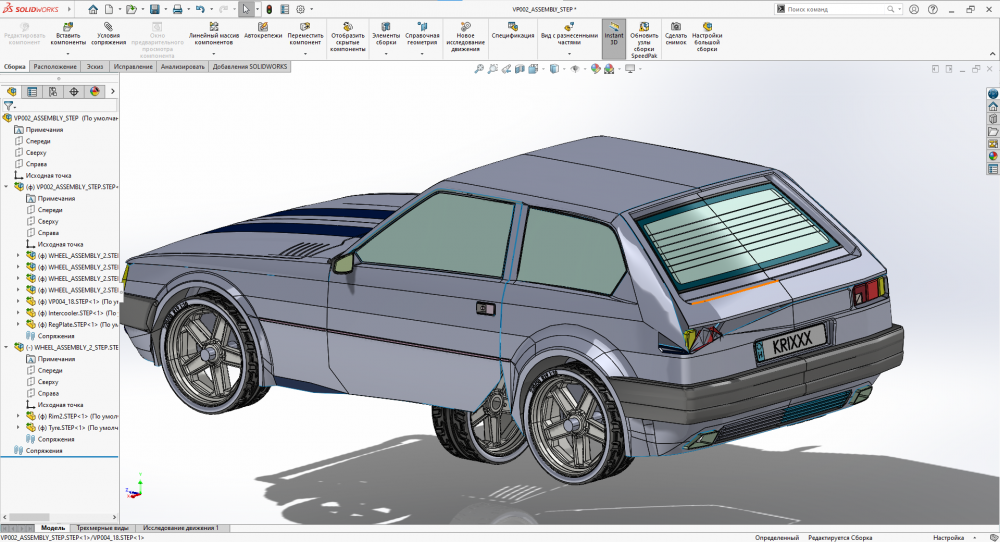Expand the Rim2.STEP component node

(18, 416)
